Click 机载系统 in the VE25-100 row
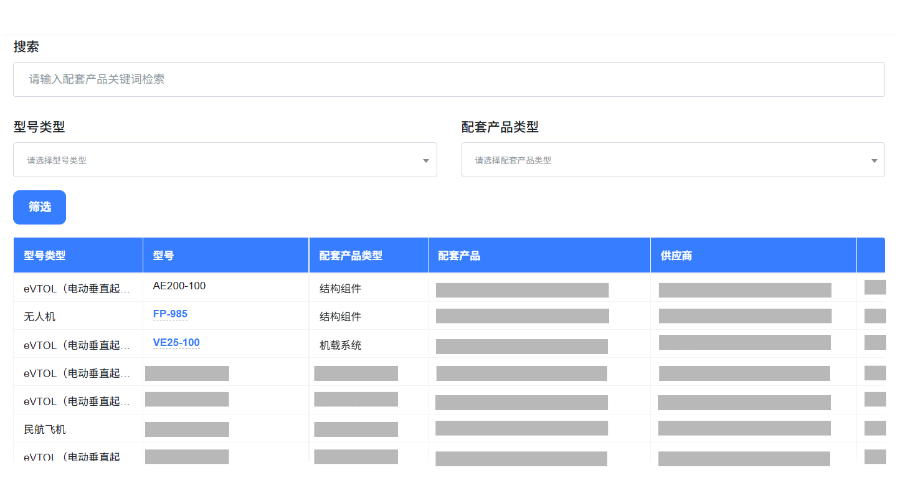 point(340,345)
